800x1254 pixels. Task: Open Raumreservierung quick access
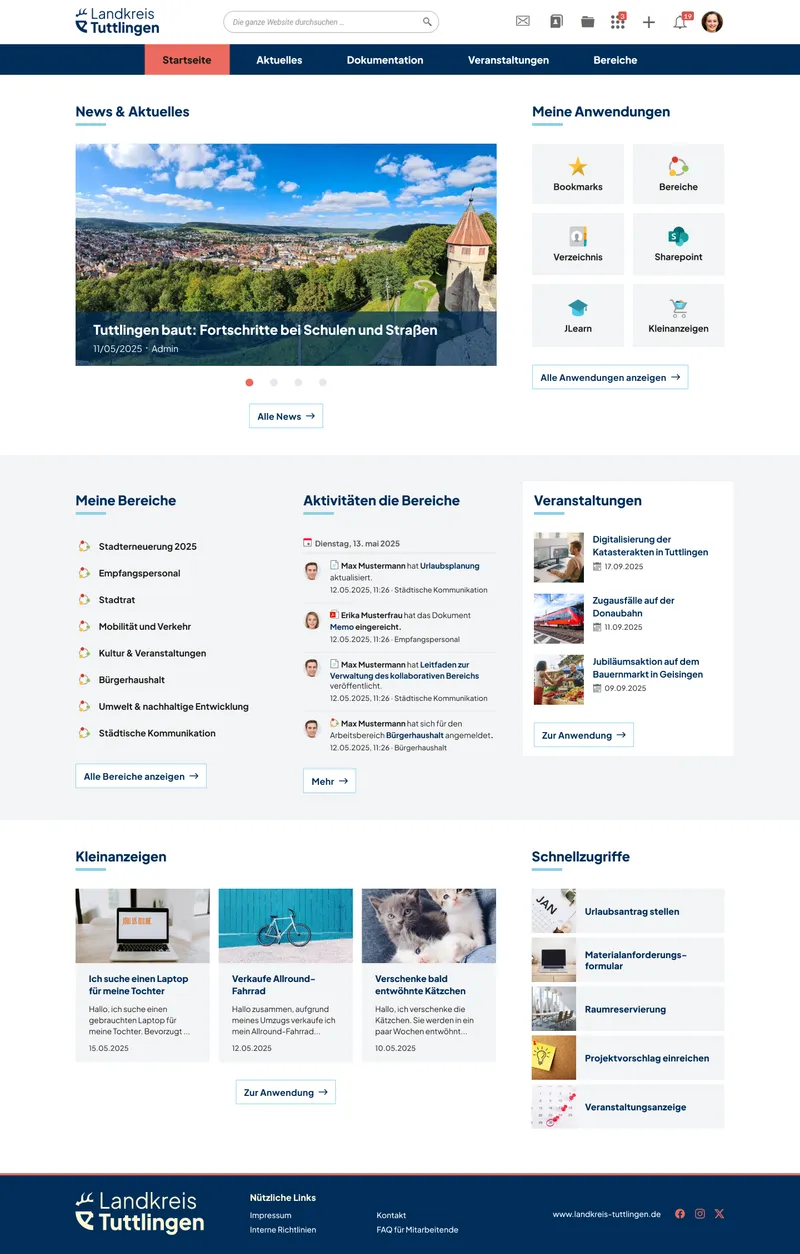(x=628, y=1009)
